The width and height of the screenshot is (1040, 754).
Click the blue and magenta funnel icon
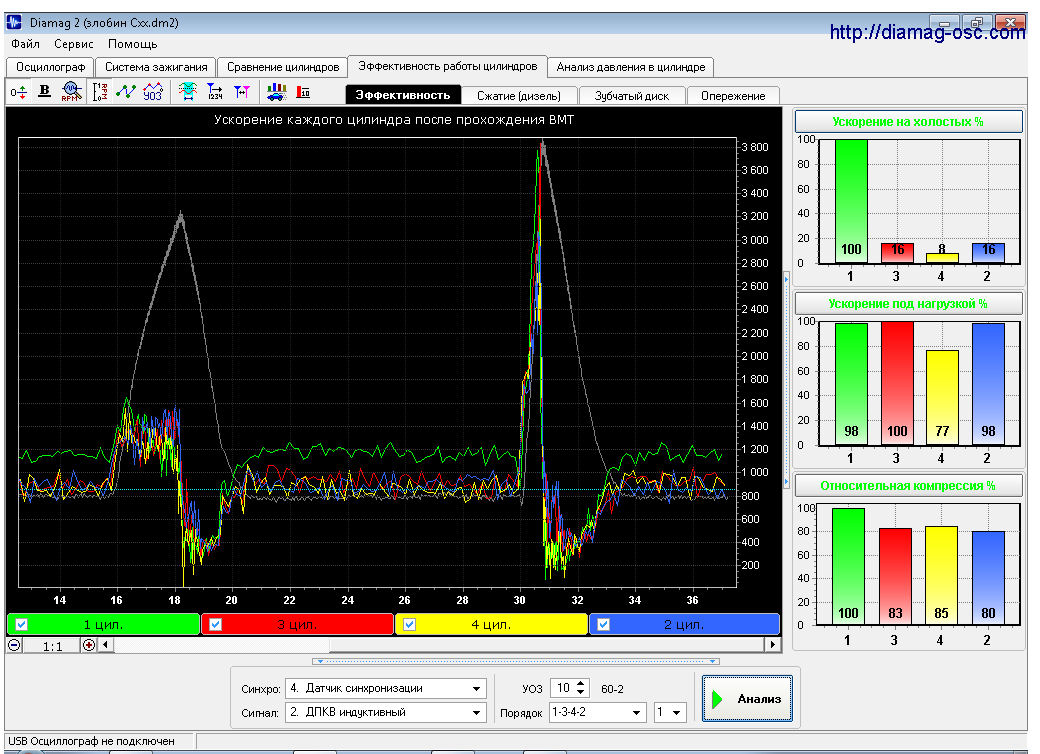click(241, 92)
